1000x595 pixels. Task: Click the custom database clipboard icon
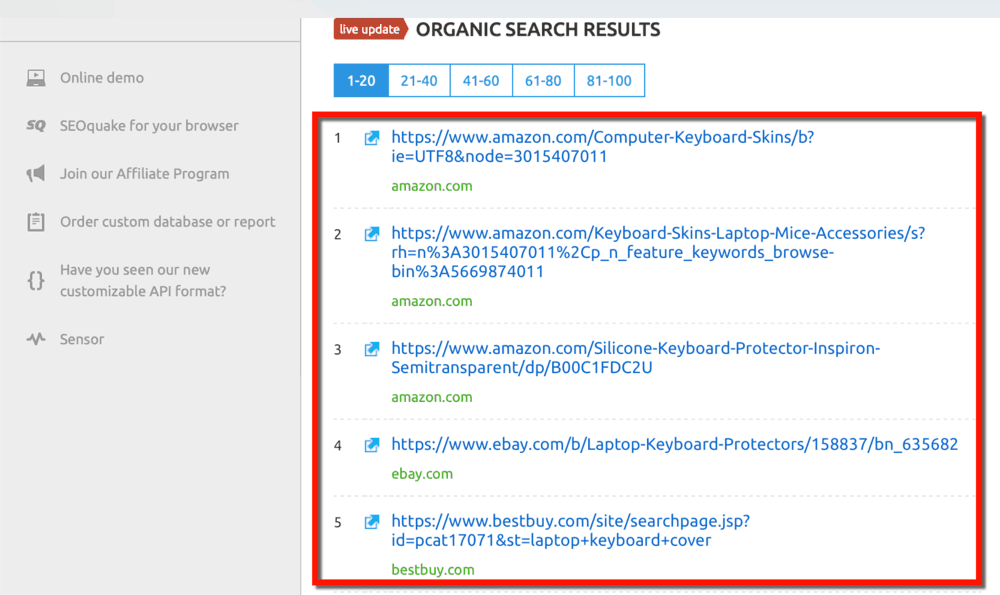(36, 221)
